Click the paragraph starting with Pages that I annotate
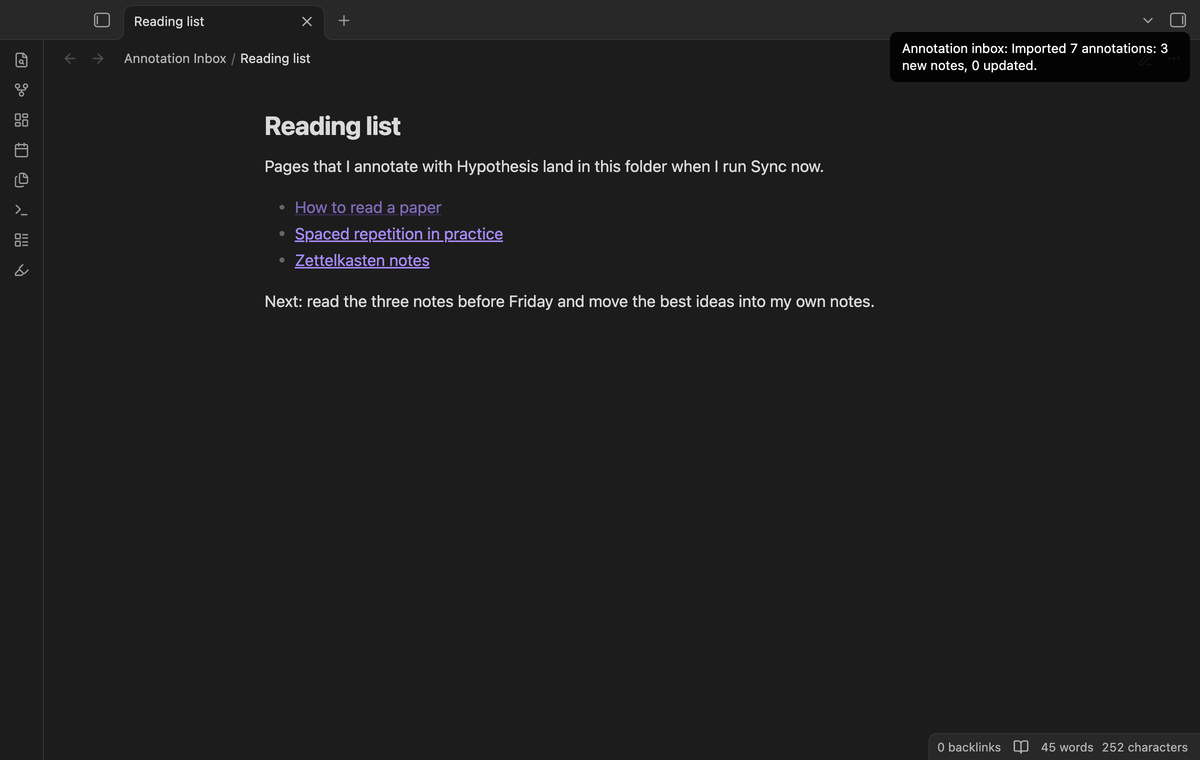The image size is (1200, 760). [x=544, y=166]
